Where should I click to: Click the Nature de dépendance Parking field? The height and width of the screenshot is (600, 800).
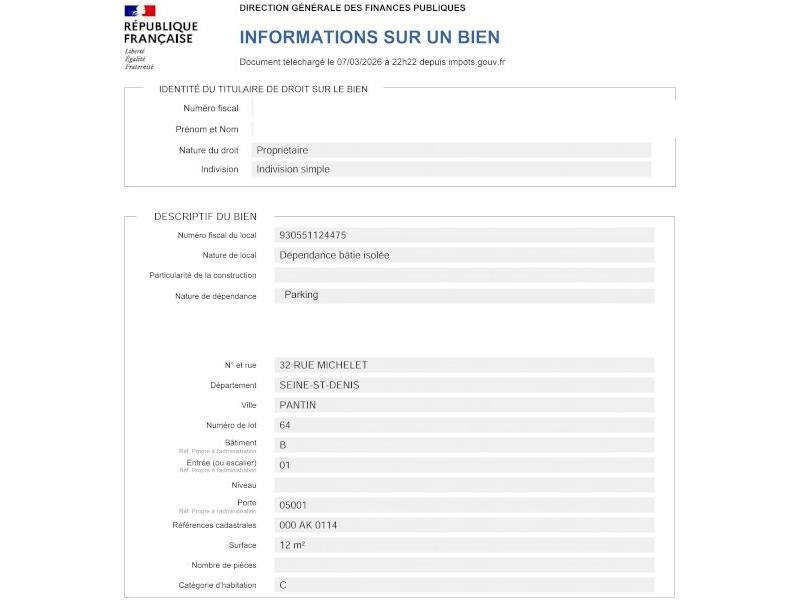(x=464, y=296)
